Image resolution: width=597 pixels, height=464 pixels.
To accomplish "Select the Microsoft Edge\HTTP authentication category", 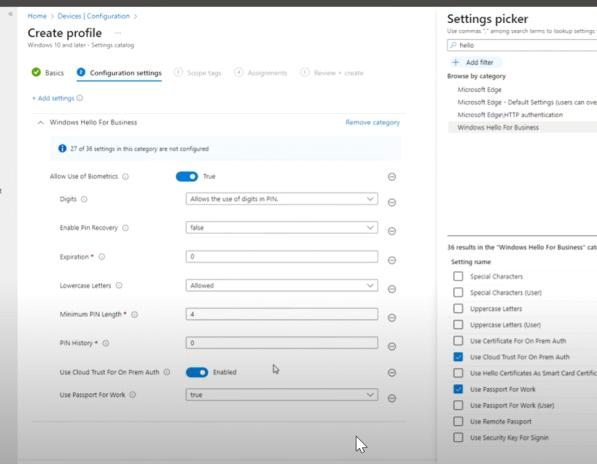I will tap(510, 115).
